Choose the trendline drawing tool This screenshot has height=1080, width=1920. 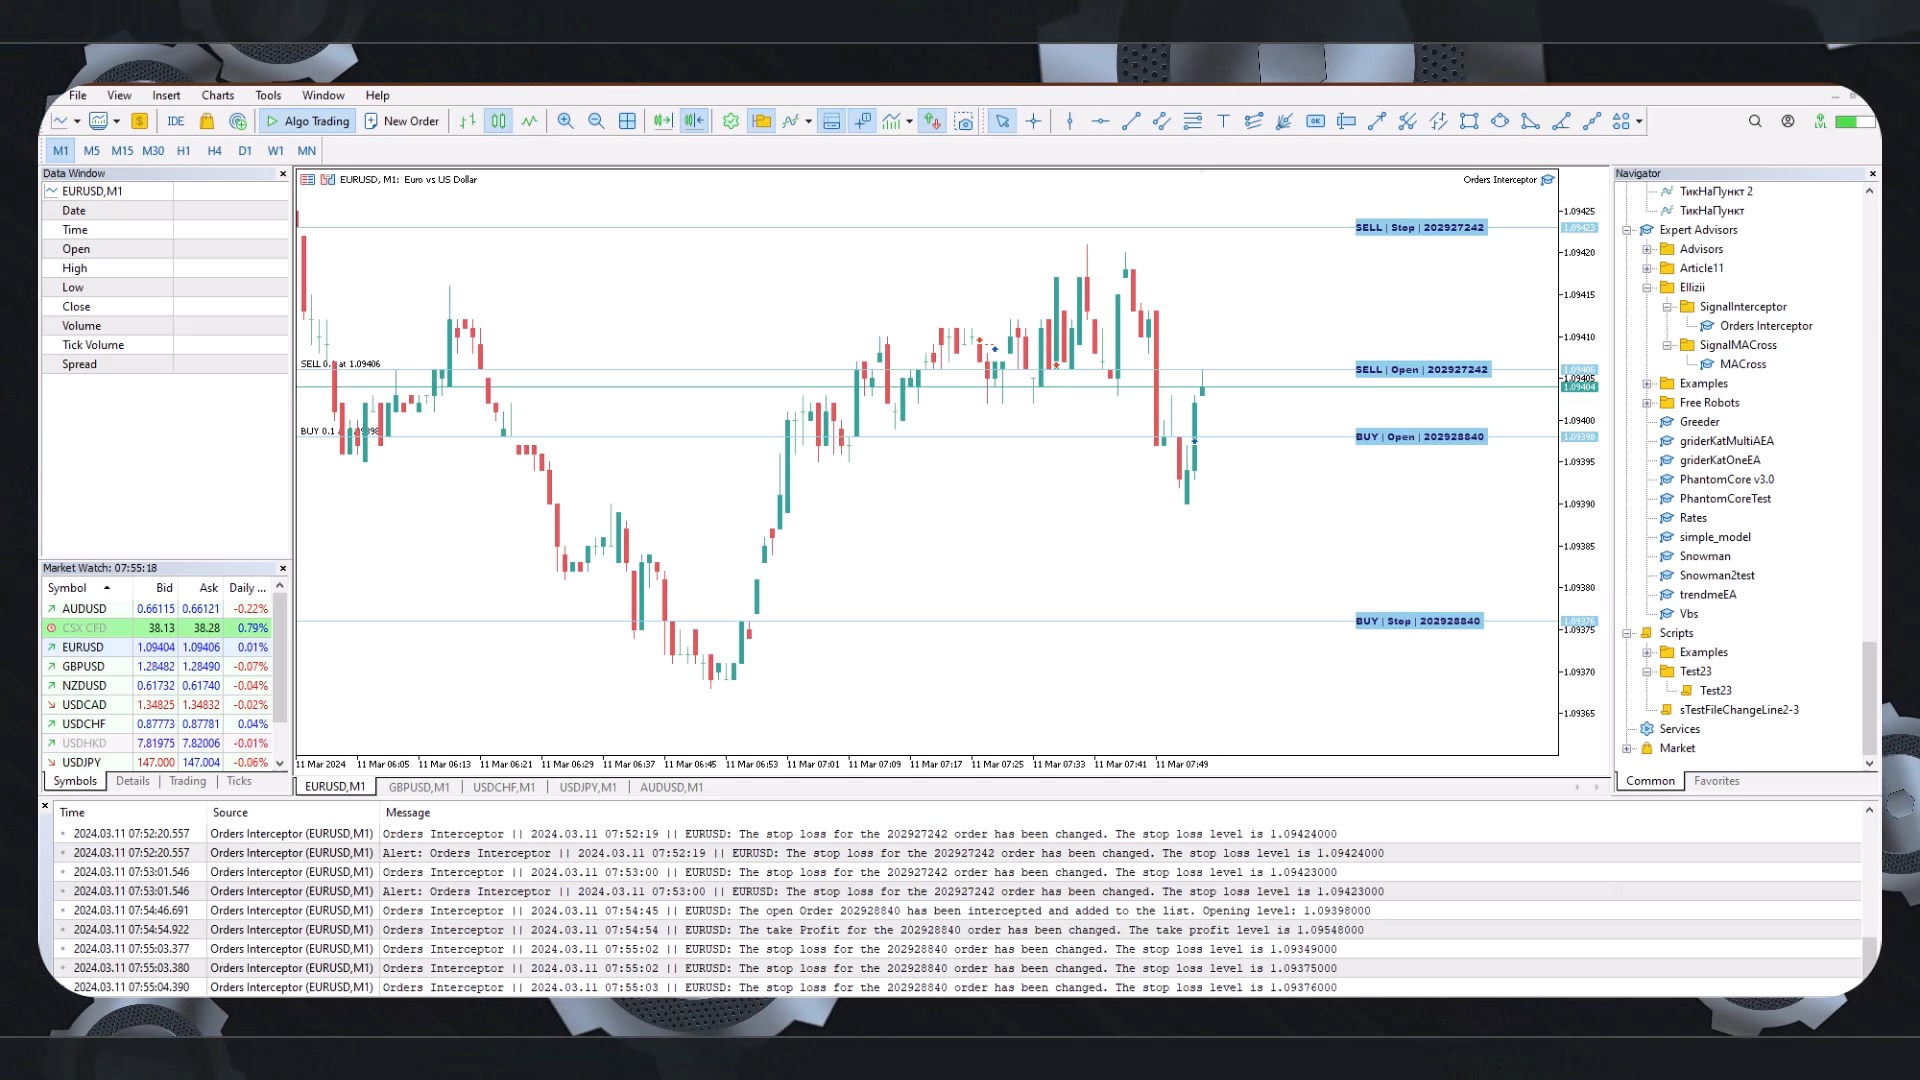pos(1131,121)
